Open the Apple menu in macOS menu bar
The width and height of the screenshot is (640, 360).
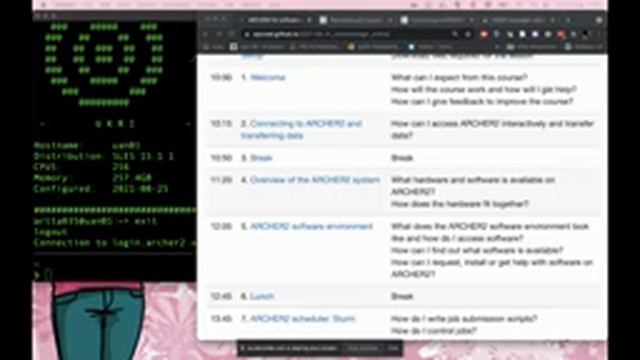pyautogui.click(x=44, y=5)
